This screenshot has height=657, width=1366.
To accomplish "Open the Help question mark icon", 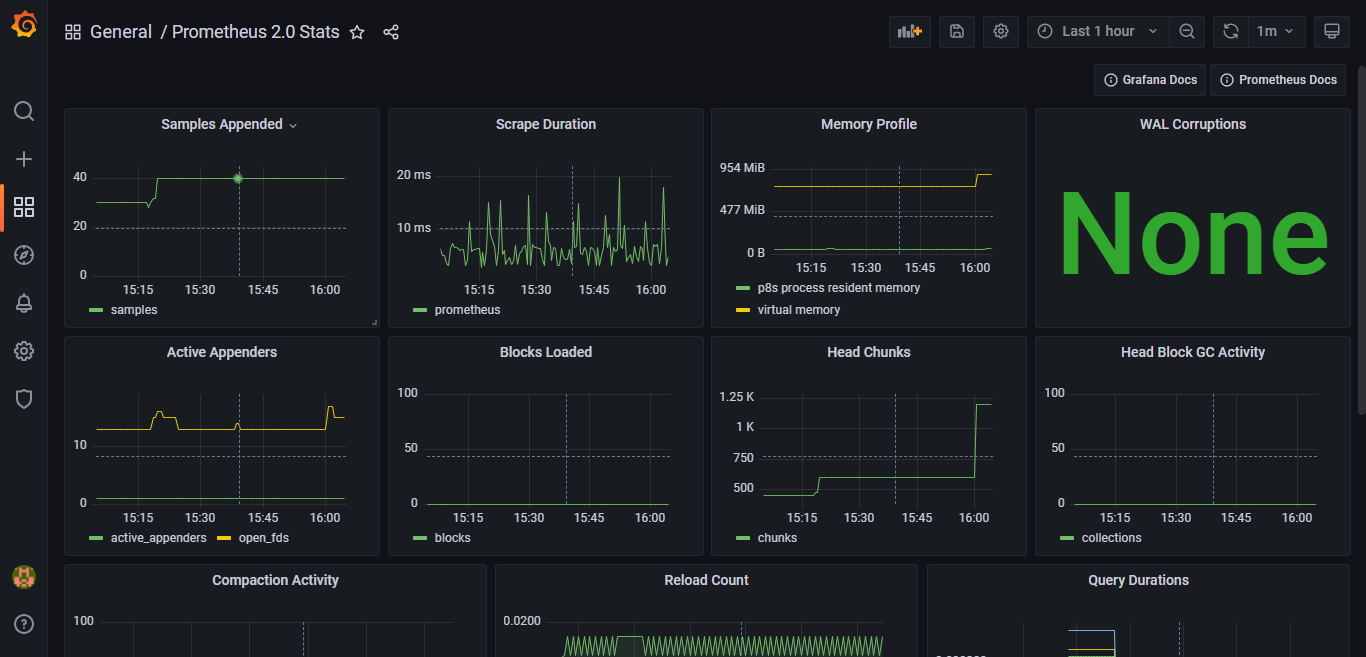I will click(24, 624).
